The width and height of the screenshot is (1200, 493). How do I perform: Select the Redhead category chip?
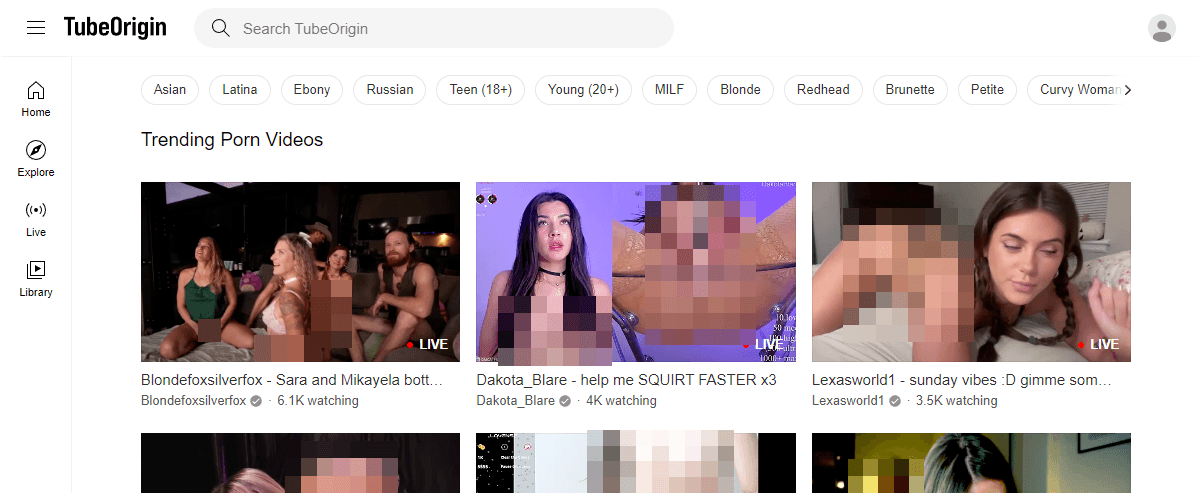(823, 90)
